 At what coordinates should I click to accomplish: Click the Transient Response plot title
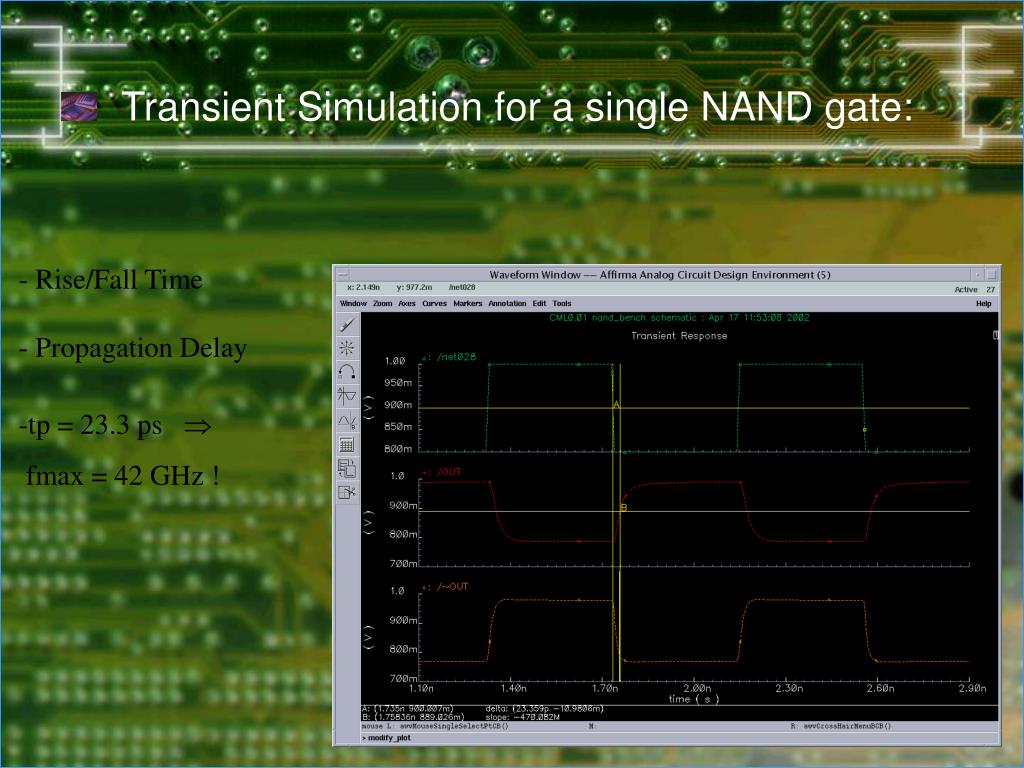(x=679, y=336)
